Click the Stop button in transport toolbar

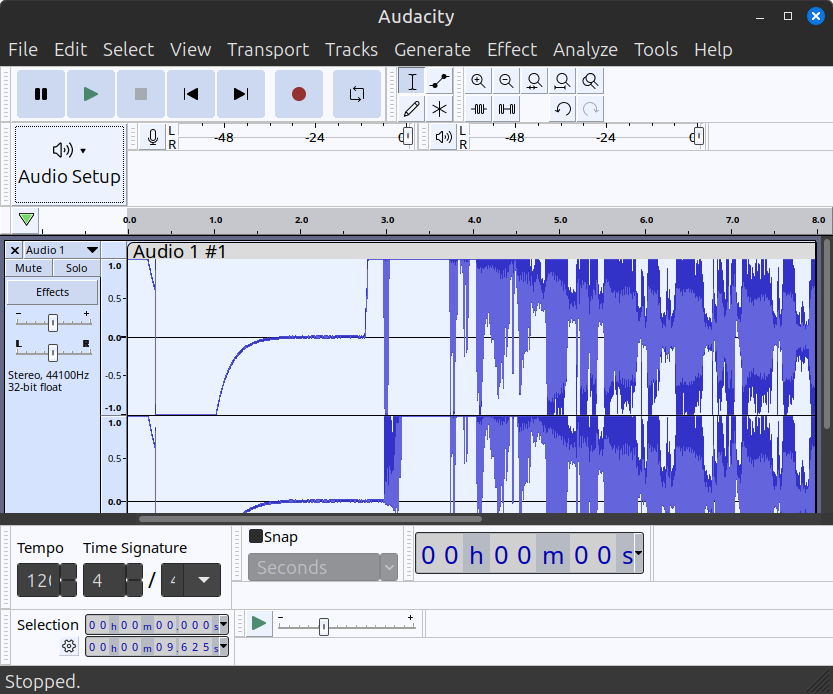(141, 94)
